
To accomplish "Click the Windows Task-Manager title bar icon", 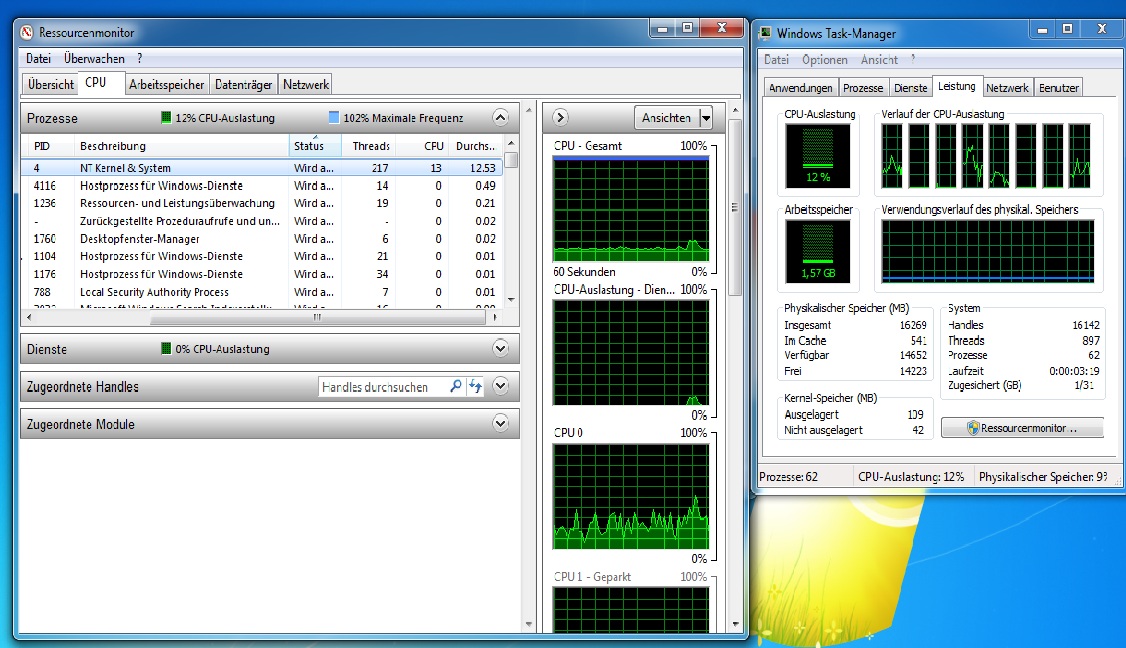I will pyautogui.click(x=766, y=33).
